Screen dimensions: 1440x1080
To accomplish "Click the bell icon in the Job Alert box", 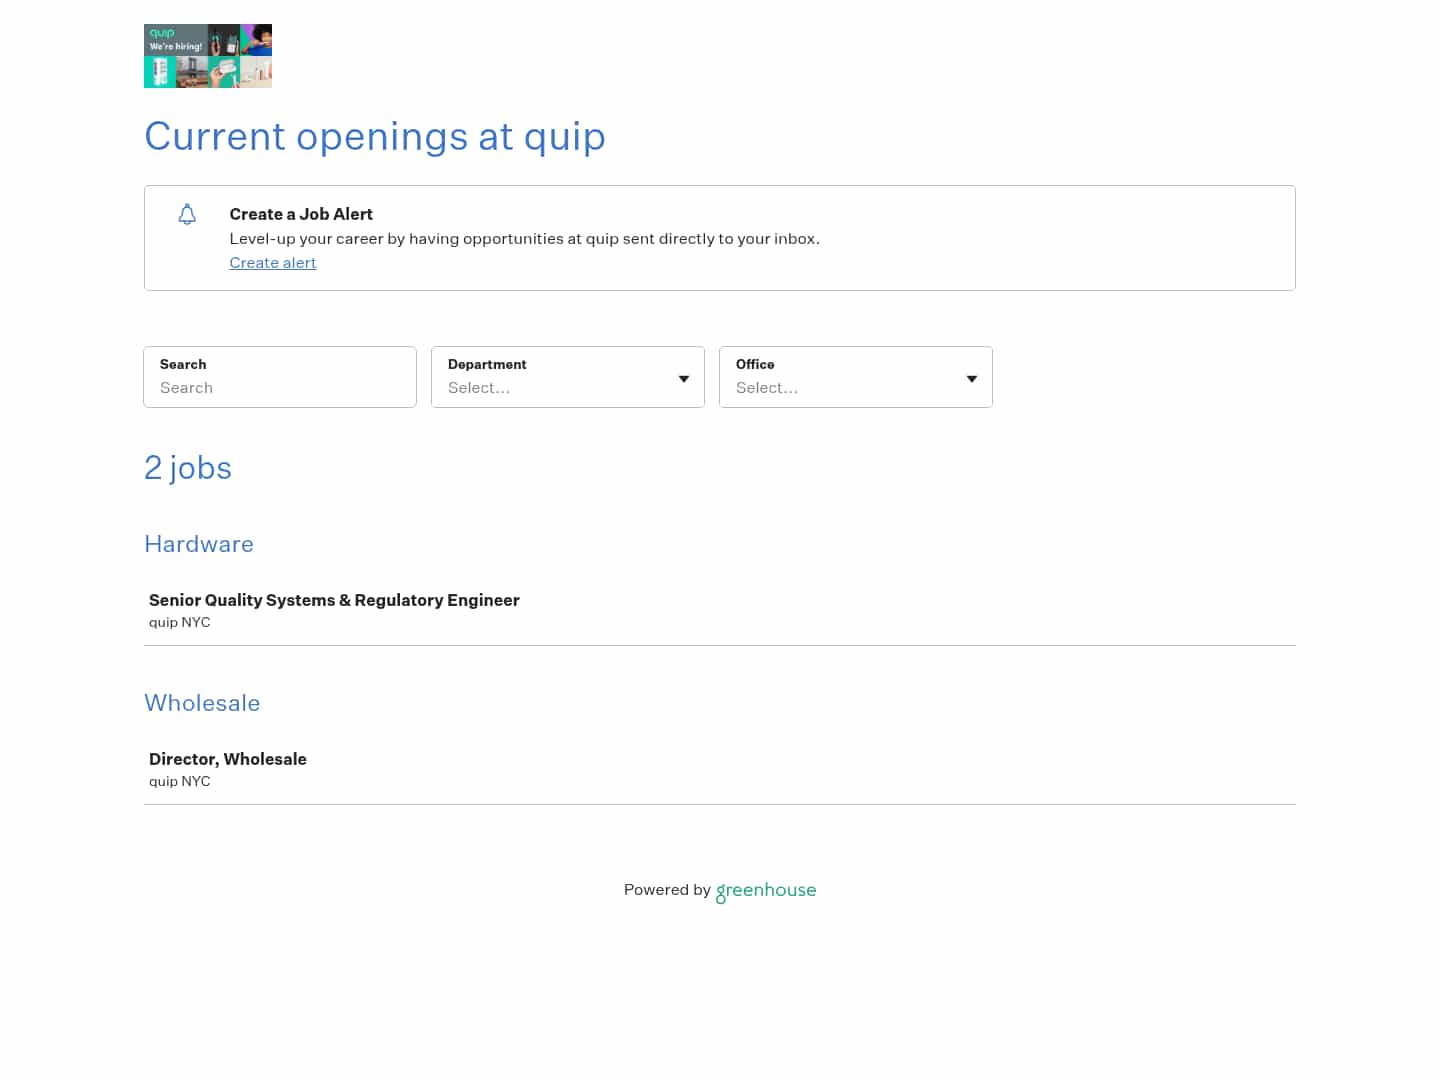I will tap(187, 214).
